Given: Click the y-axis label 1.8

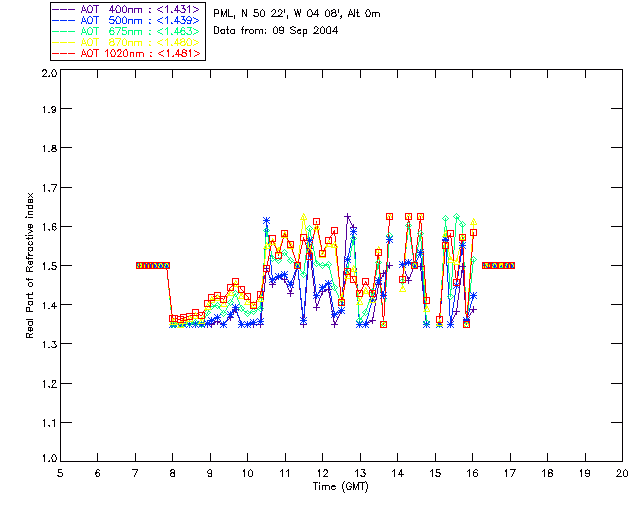Looking at the screenshot, I should coord(49,148).
